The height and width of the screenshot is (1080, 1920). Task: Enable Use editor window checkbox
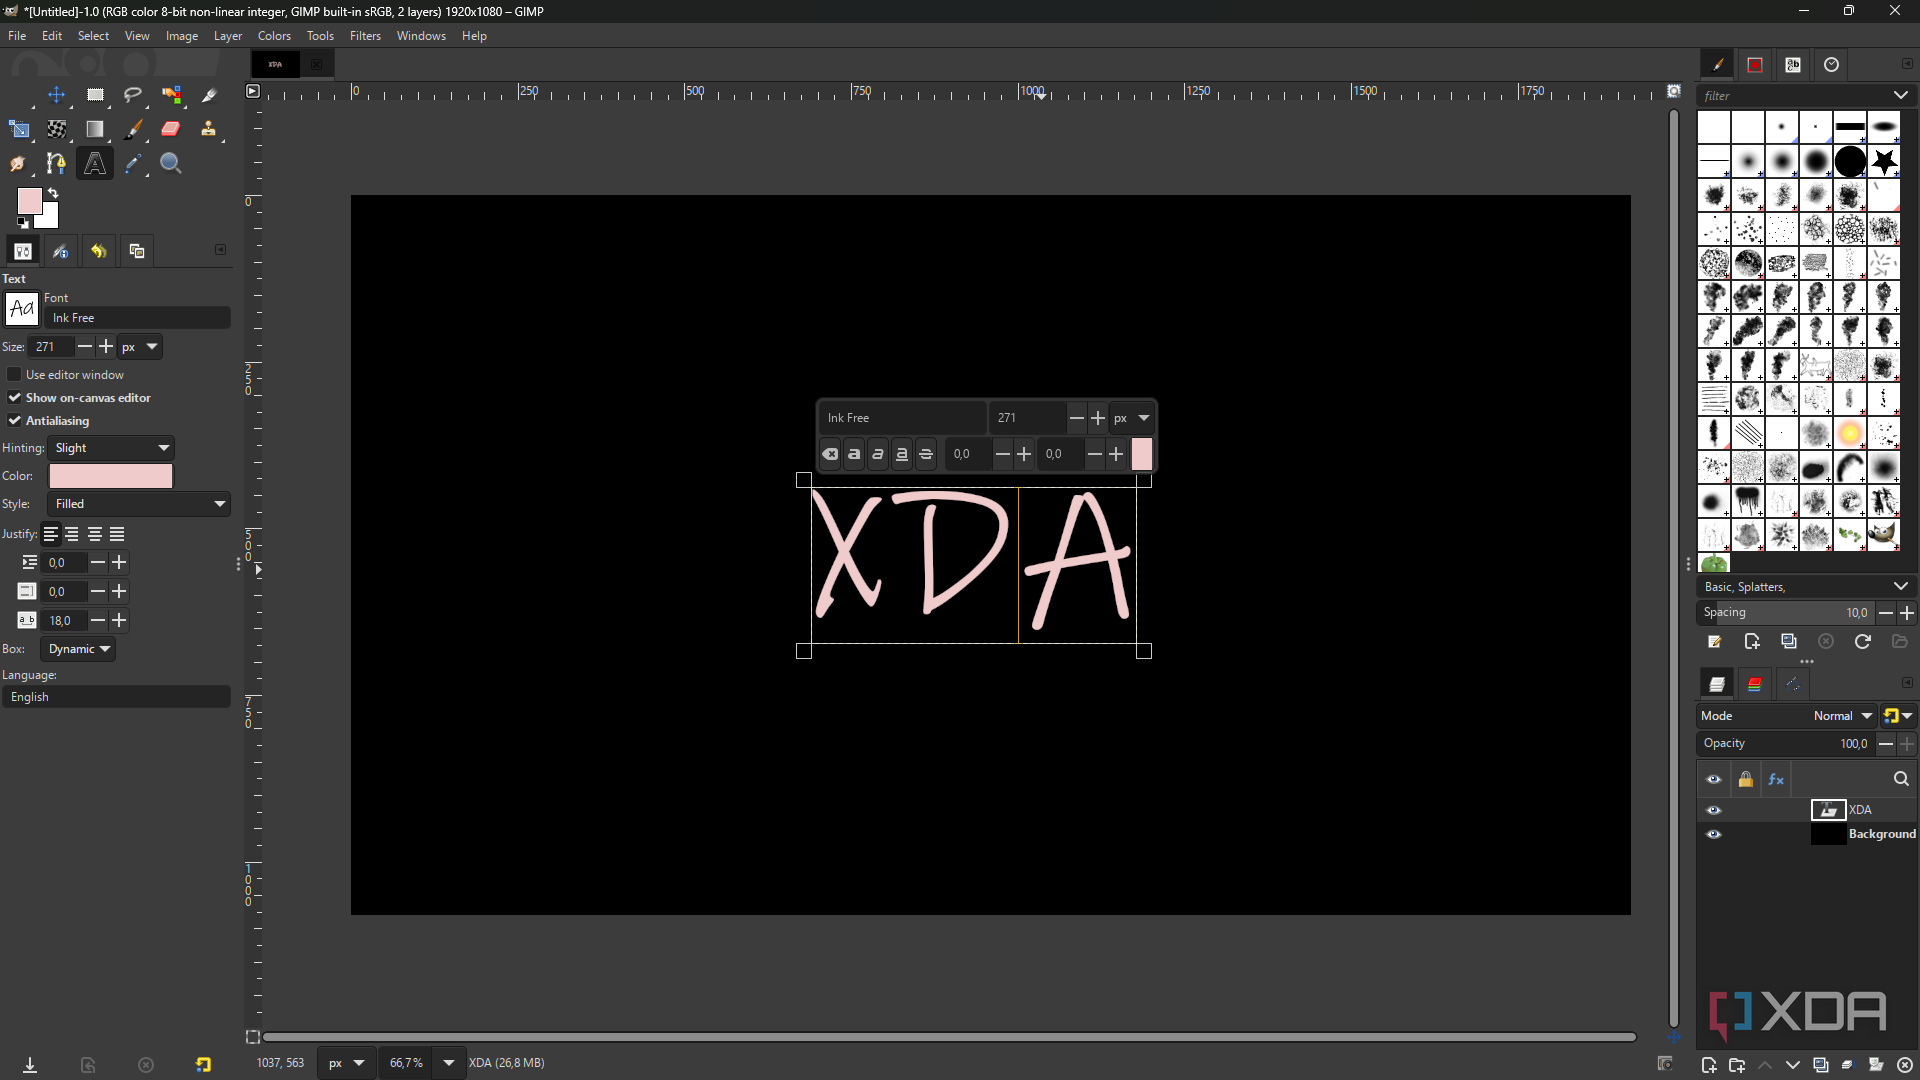(14, 374)
